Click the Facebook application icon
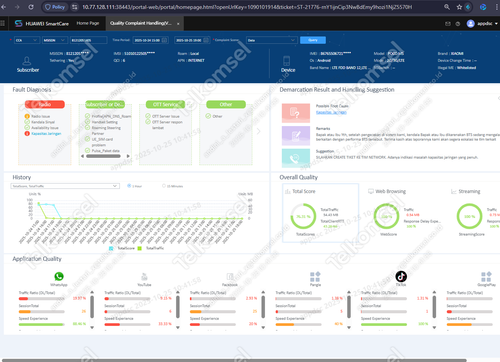 (x=230, y=277)
